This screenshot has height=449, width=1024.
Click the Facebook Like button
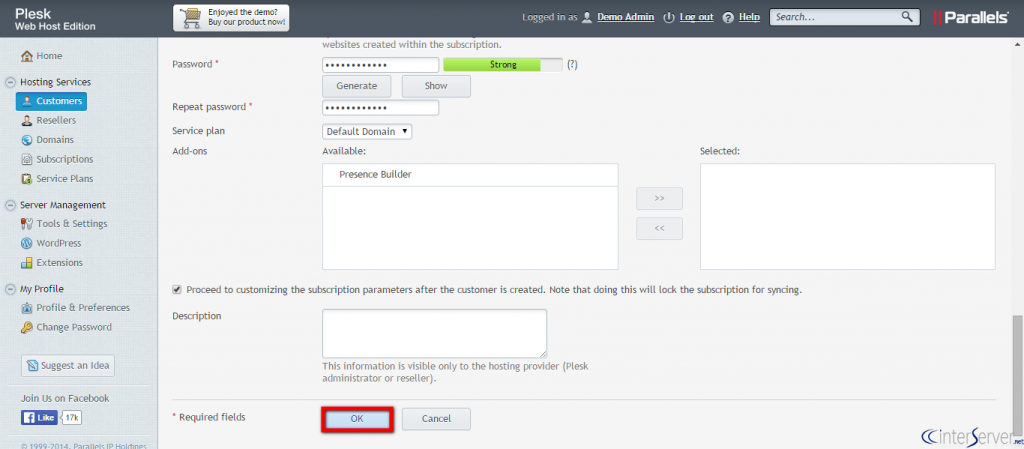39,418
